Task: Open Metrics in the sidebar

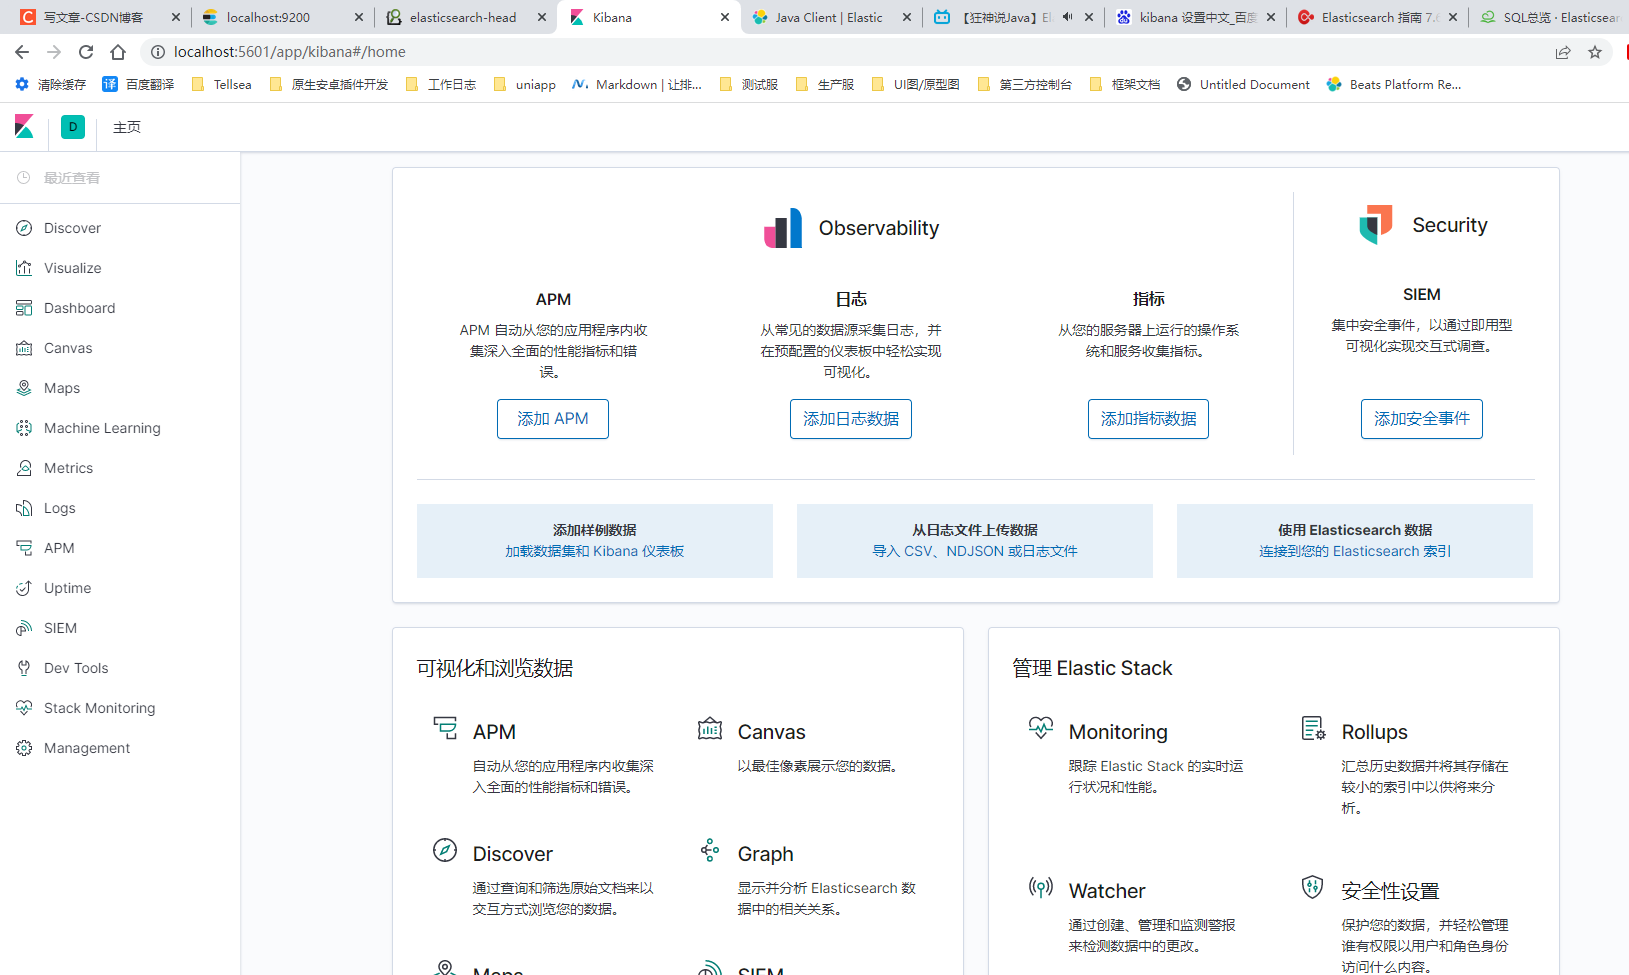Action: pos(68,468)
